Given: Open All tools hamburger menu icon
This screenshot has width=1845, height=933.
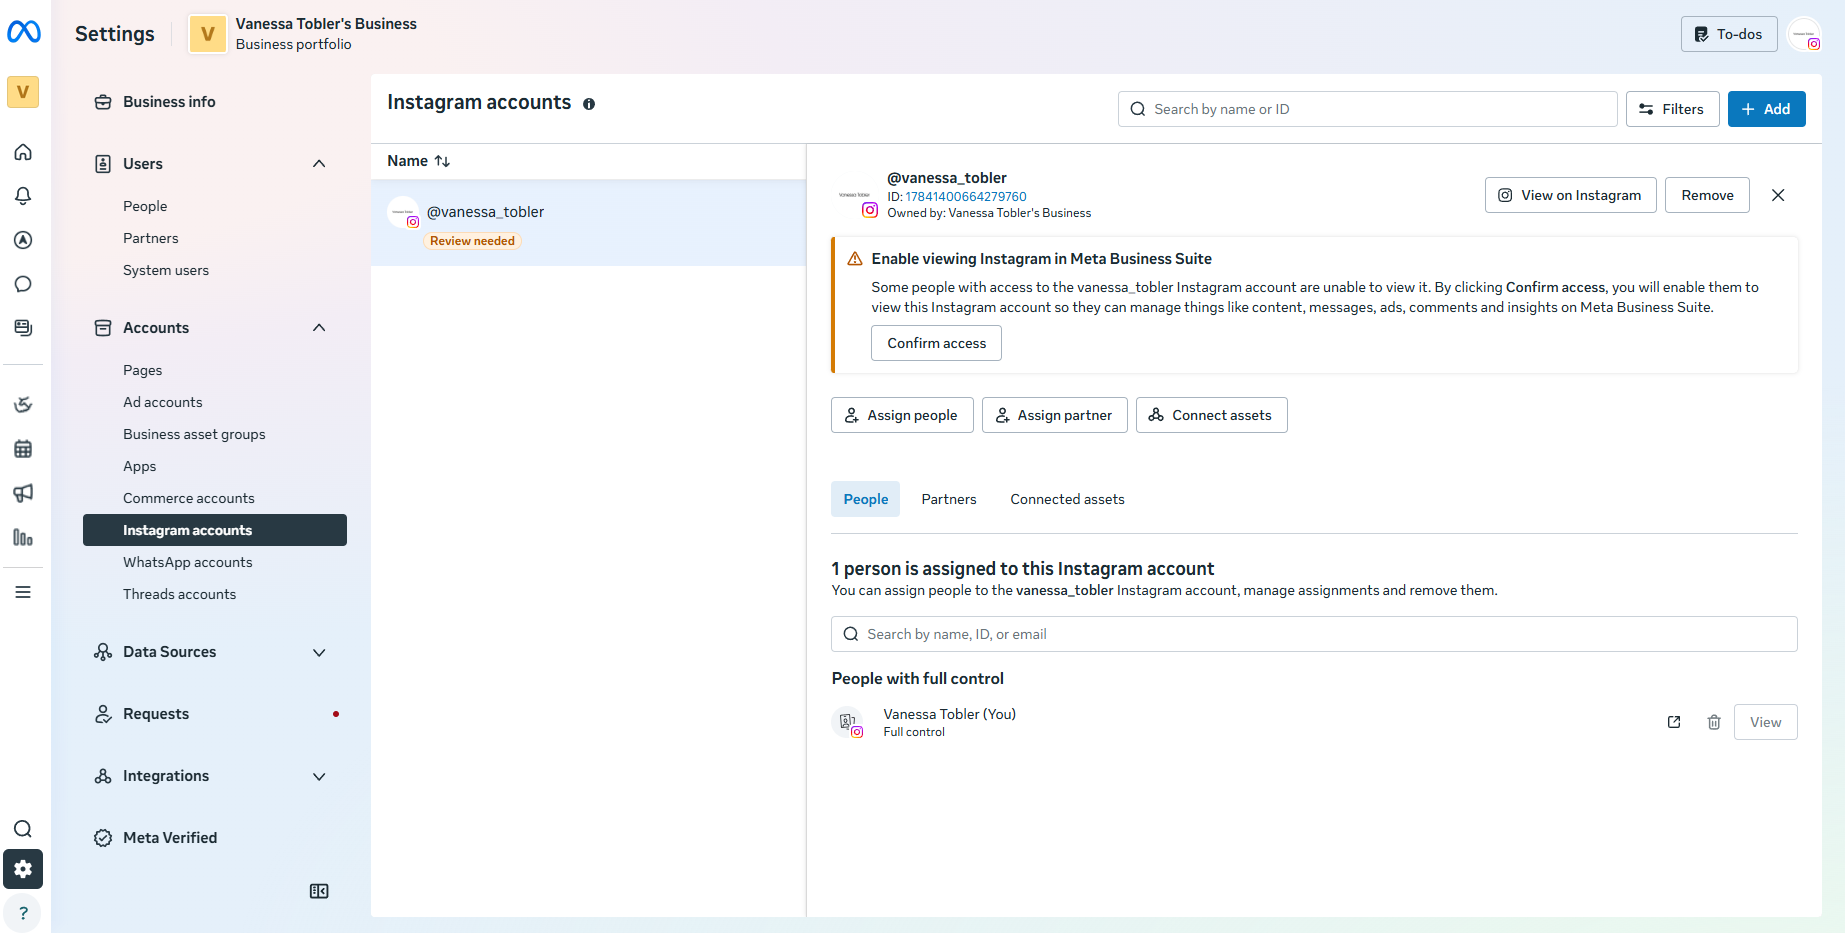Looking at the screenshot, I should point(23,592).
